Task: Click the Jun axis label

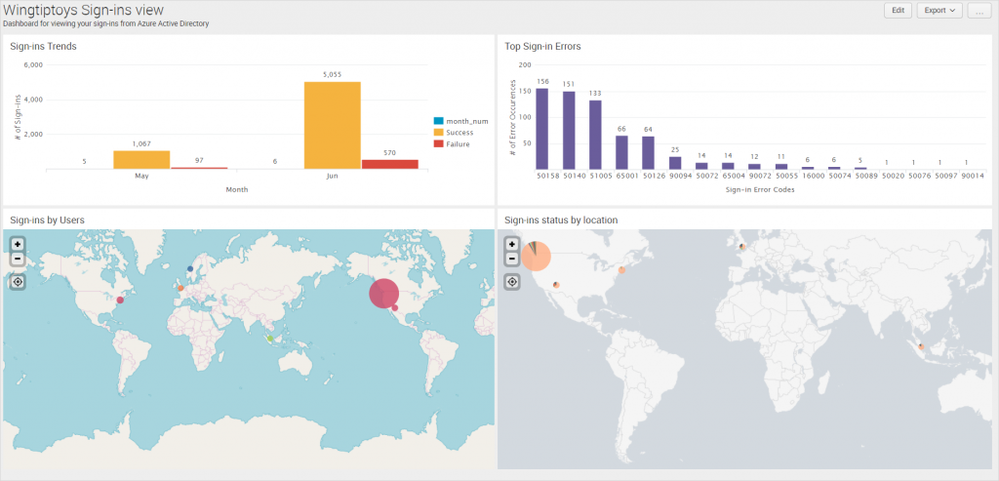Action: [x=332, y=176]
